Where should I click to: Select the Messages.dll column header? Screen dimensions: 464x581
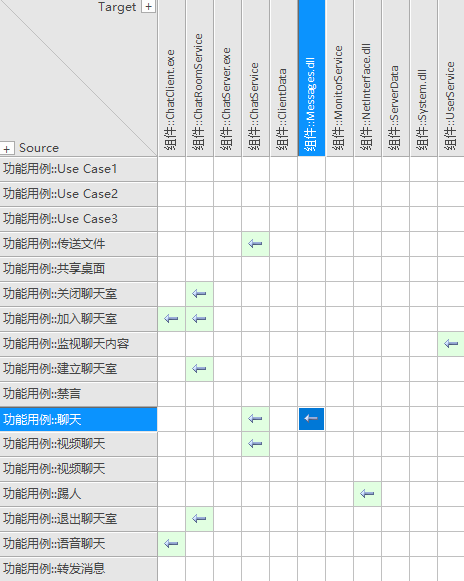[311, 78]
